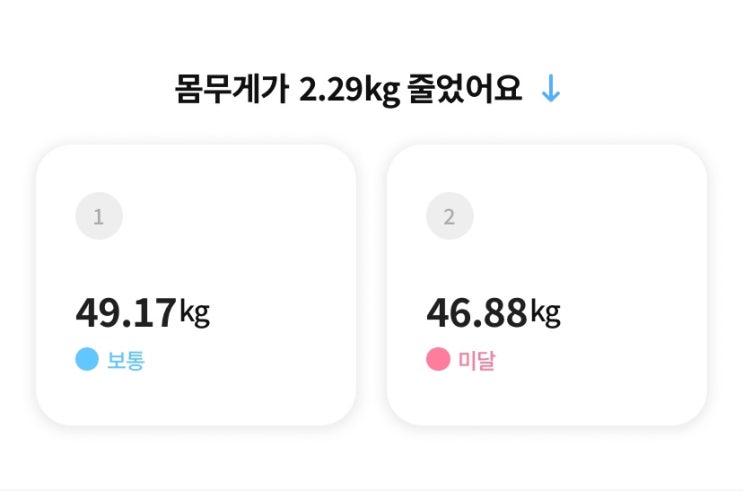743x491 pixels.
Task: Click the 49.17 weight value
Action: 126,313
